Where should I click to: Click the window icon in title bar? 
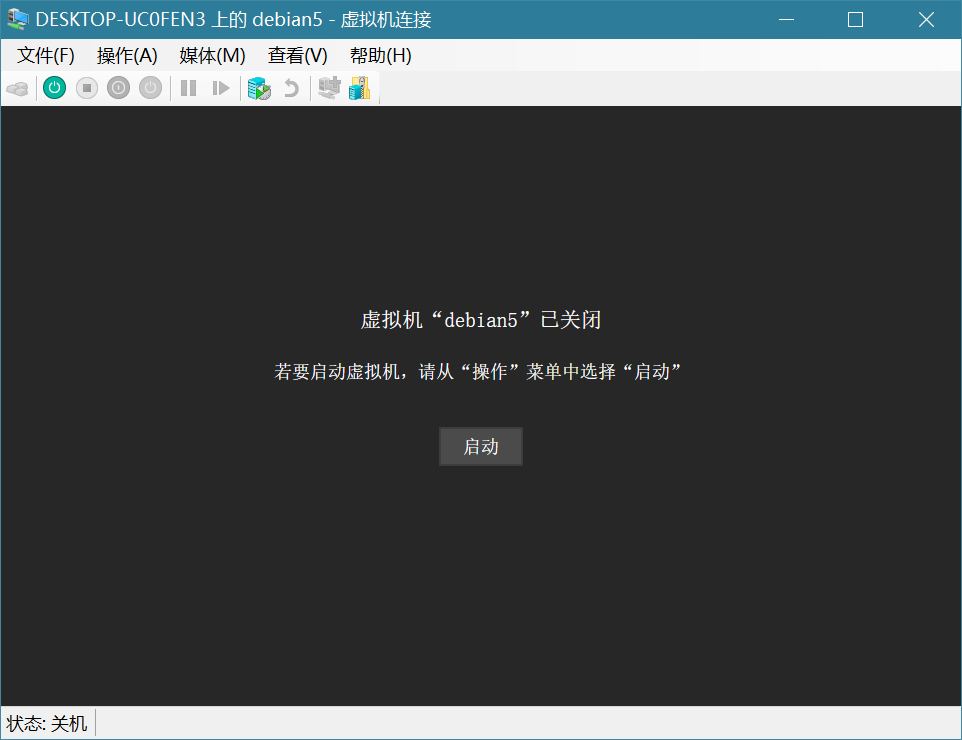coord(18,20)
